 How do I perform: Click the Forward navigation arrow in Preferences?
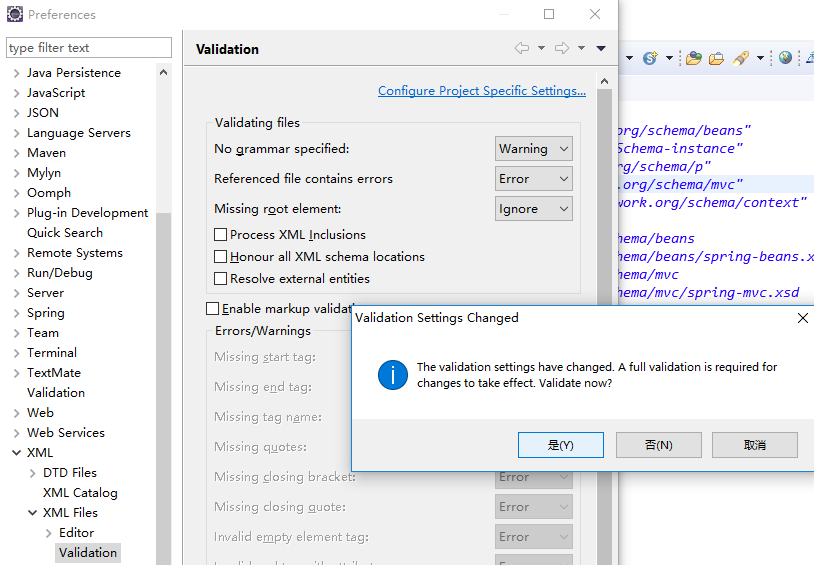562,48
